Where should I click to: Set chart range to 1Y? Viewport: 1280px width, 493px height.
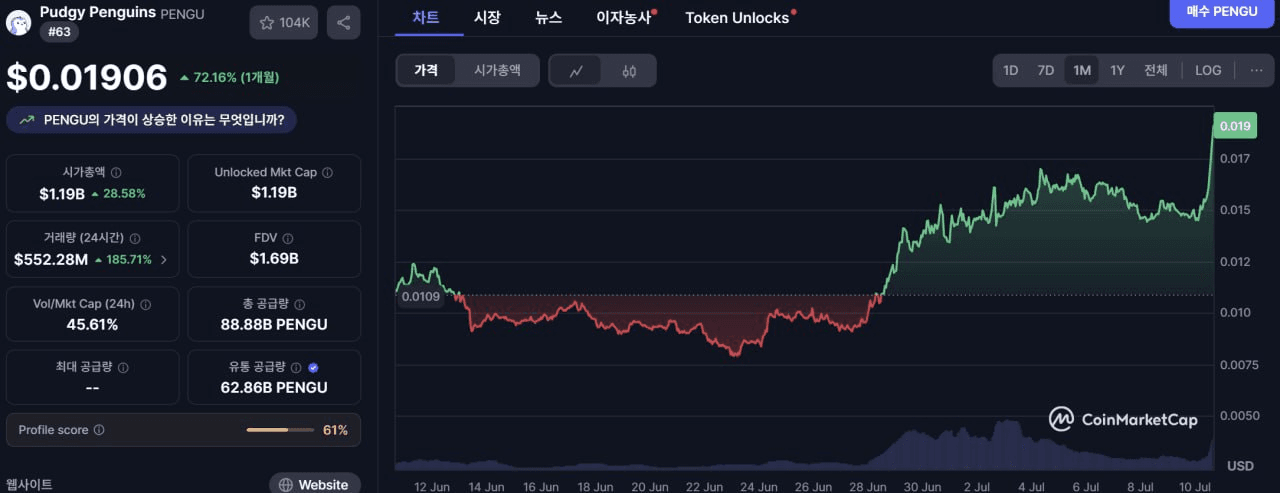1117,70
